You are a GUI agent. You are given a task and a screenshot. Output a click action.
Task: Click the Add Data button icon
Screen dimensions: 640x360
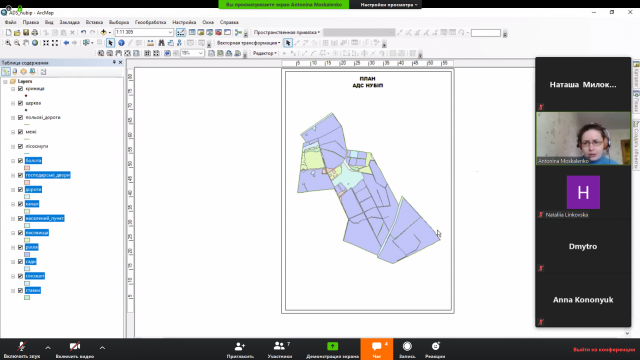tap(104, 32)
